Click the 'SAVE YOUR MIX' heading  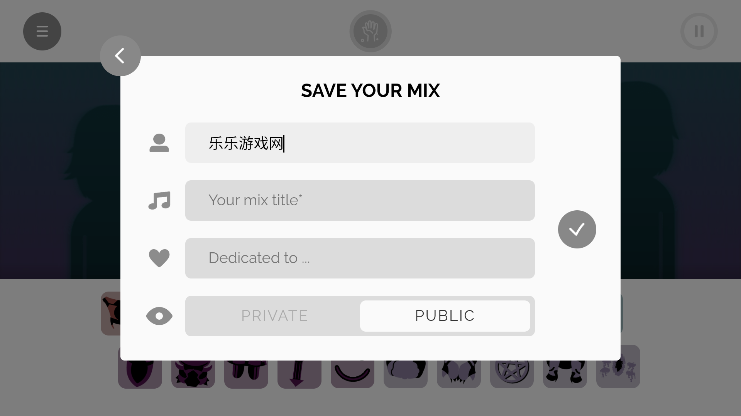coord(370,91)
